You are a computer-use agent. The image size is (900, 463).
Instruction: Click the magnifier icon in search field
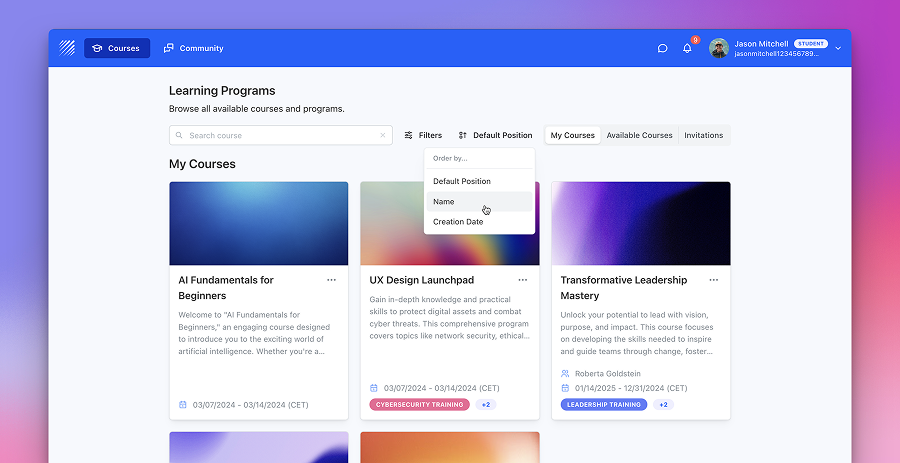(179, 135)
